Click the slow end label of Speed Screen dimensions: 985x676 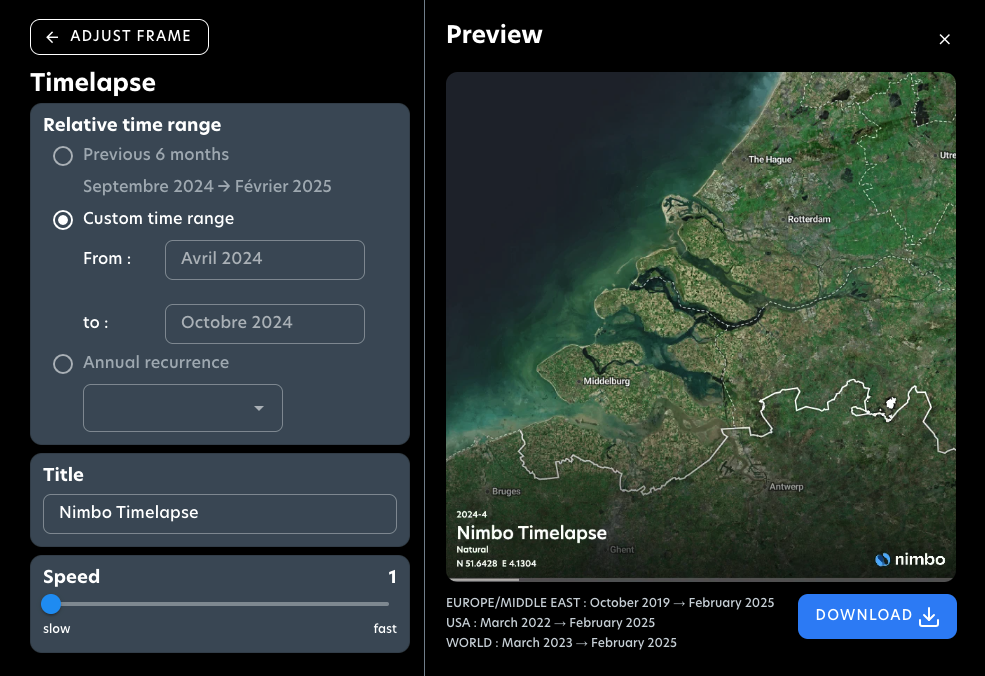57,628
